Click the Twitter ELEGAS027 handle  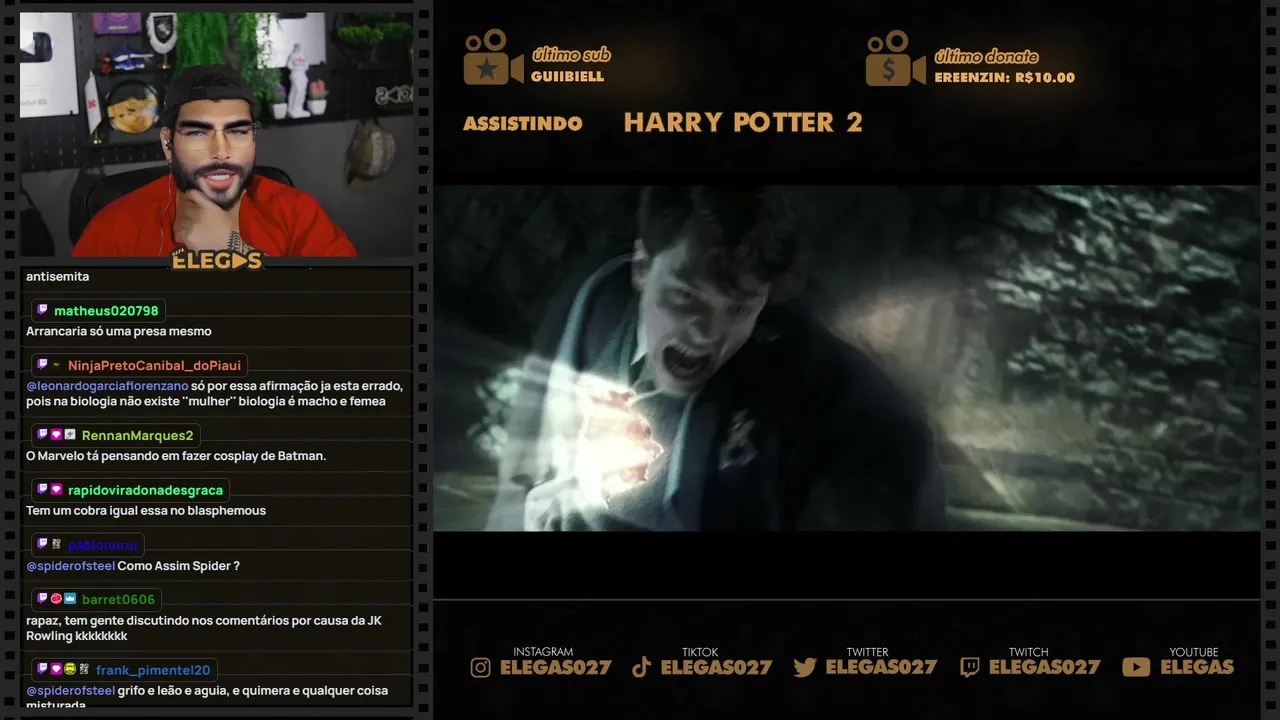[881, 668]
